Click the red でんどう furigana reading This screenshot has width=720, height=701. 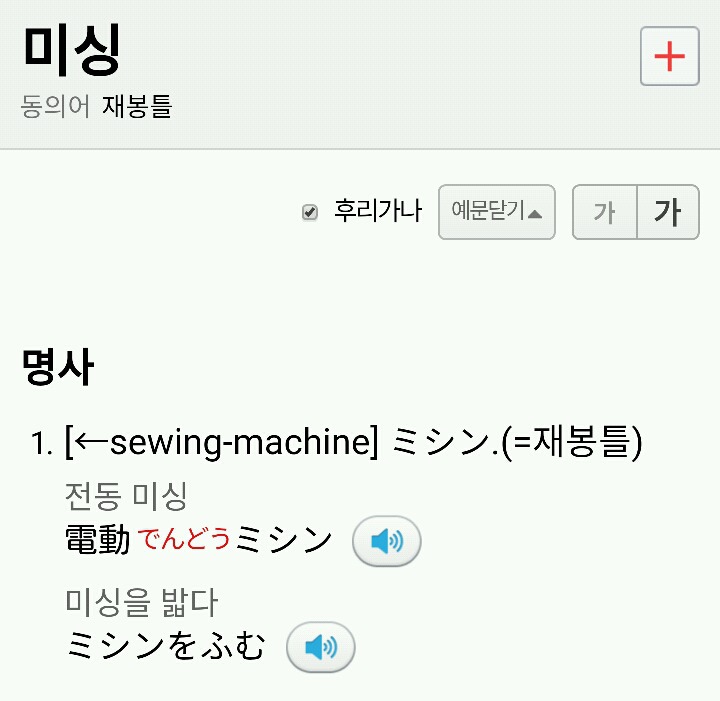click(184, 539)
